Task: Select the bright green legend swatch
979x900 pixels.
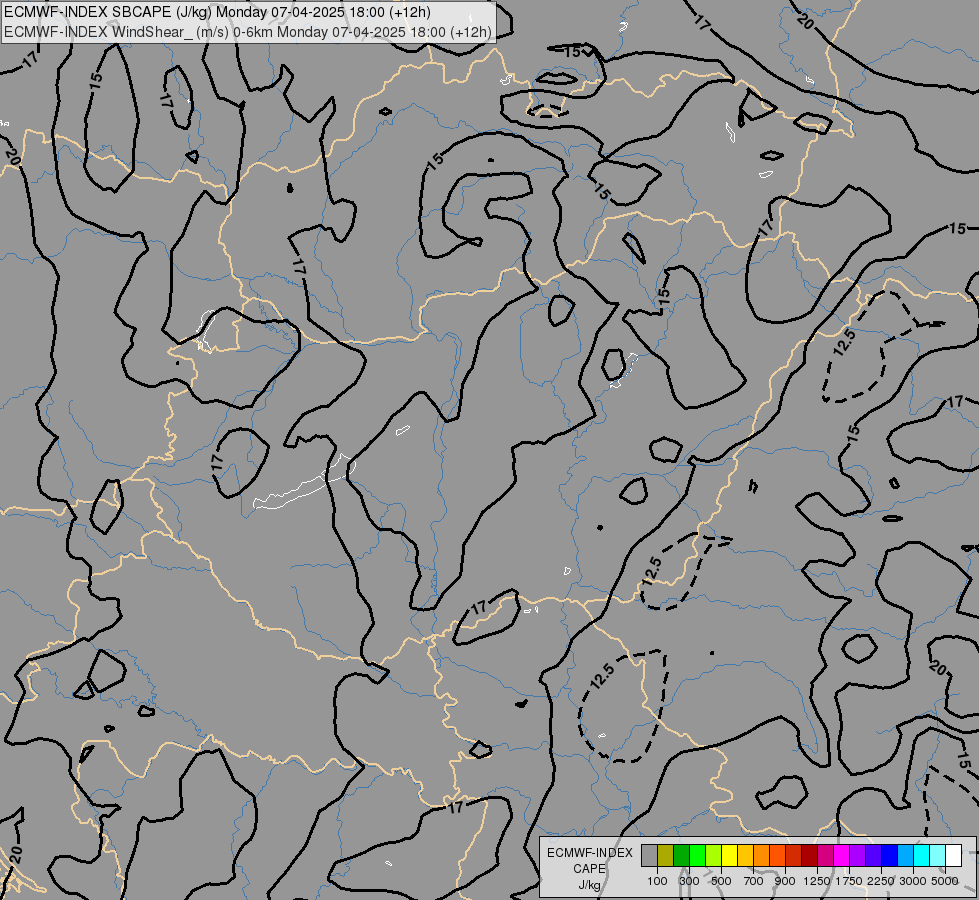Action: coord(697,855)
